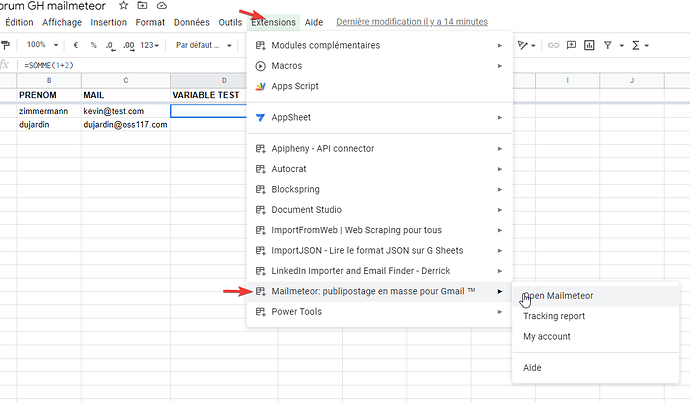
Task: Star the spreadsheet document
Action: coord(124,6)
